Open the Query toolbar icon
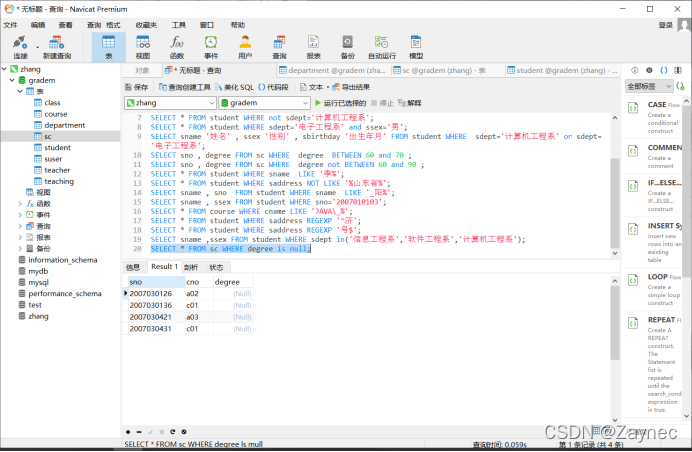This screenshot has height=452, width=692. click(279, 47)
